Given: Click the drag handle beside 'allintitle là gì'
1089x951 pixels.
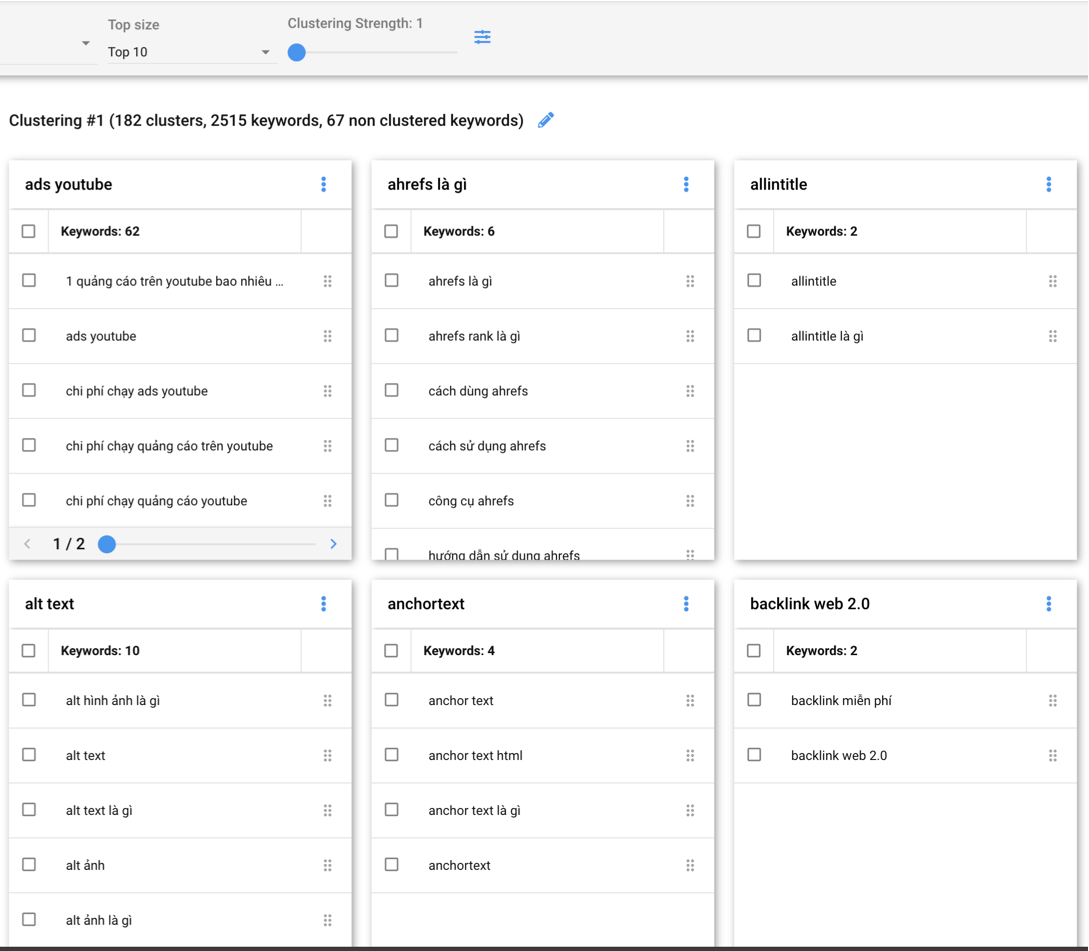Looking at the screenshot, I should point(1053,336).
